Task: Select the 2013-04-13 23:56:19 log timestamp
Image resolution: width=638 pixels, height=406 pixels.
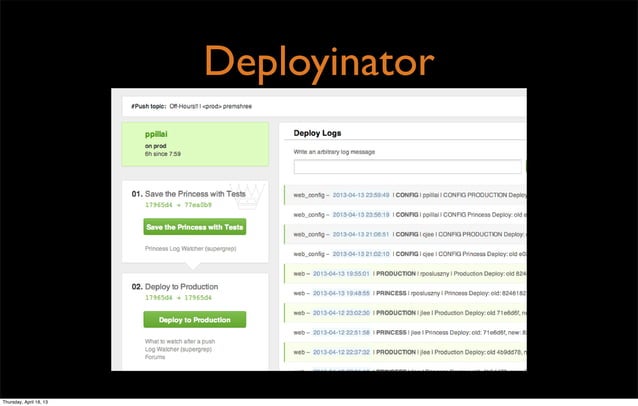Action: click(x=361, y=215)
